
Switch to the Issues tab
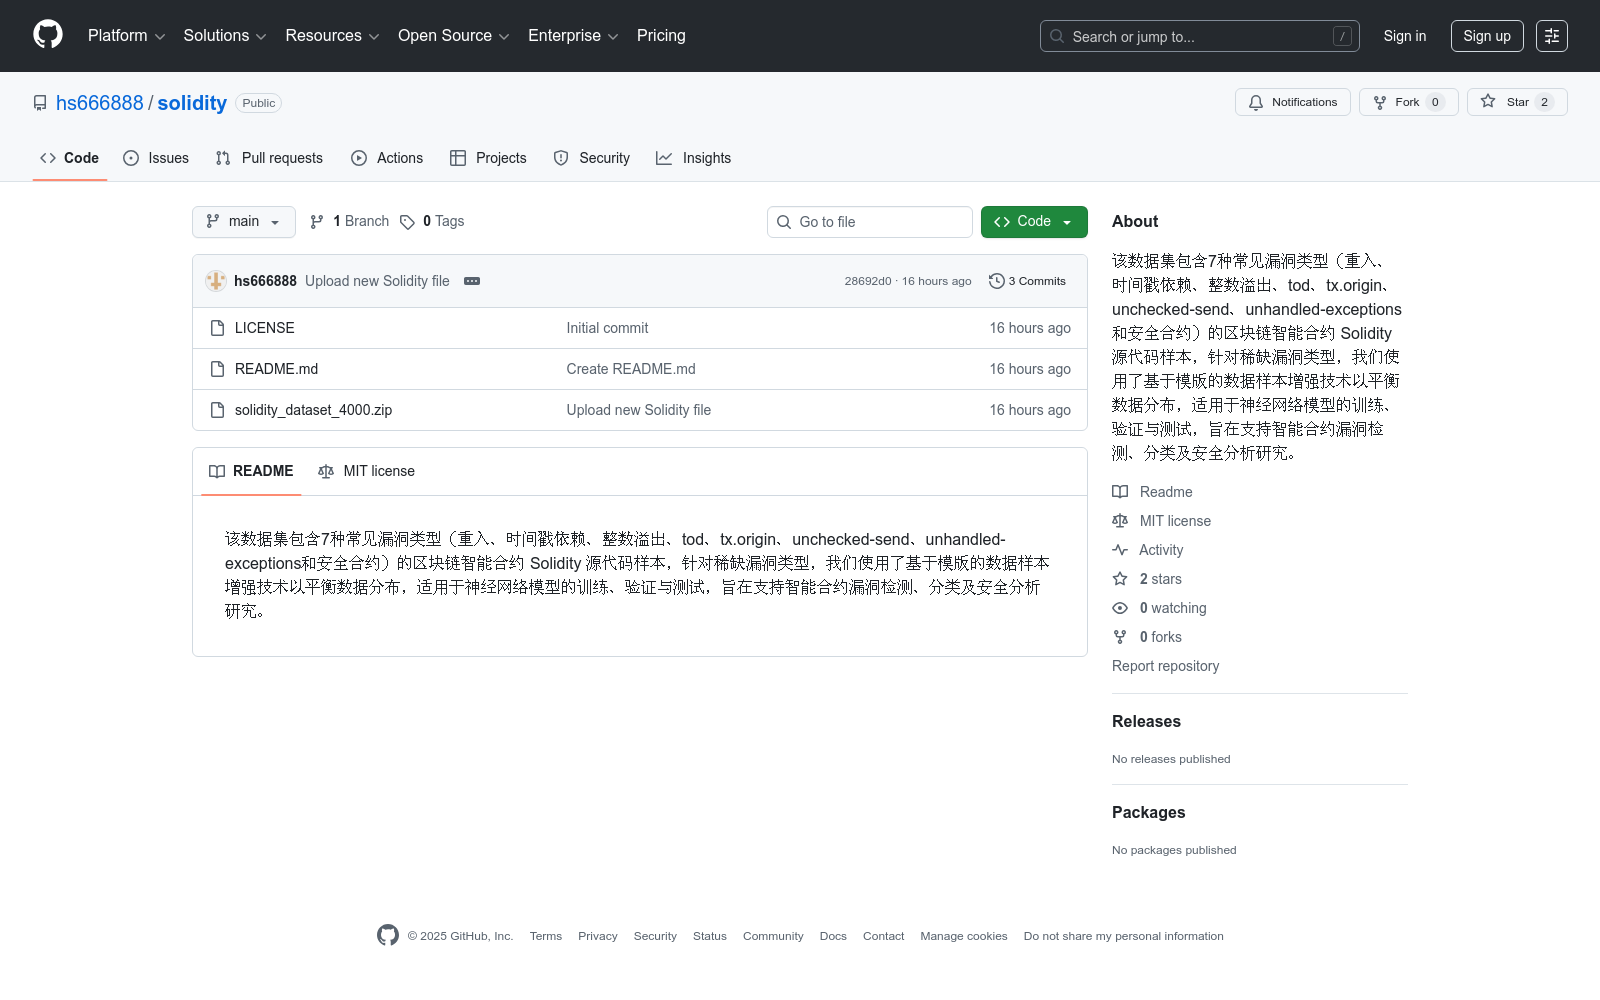click(156, 158)
